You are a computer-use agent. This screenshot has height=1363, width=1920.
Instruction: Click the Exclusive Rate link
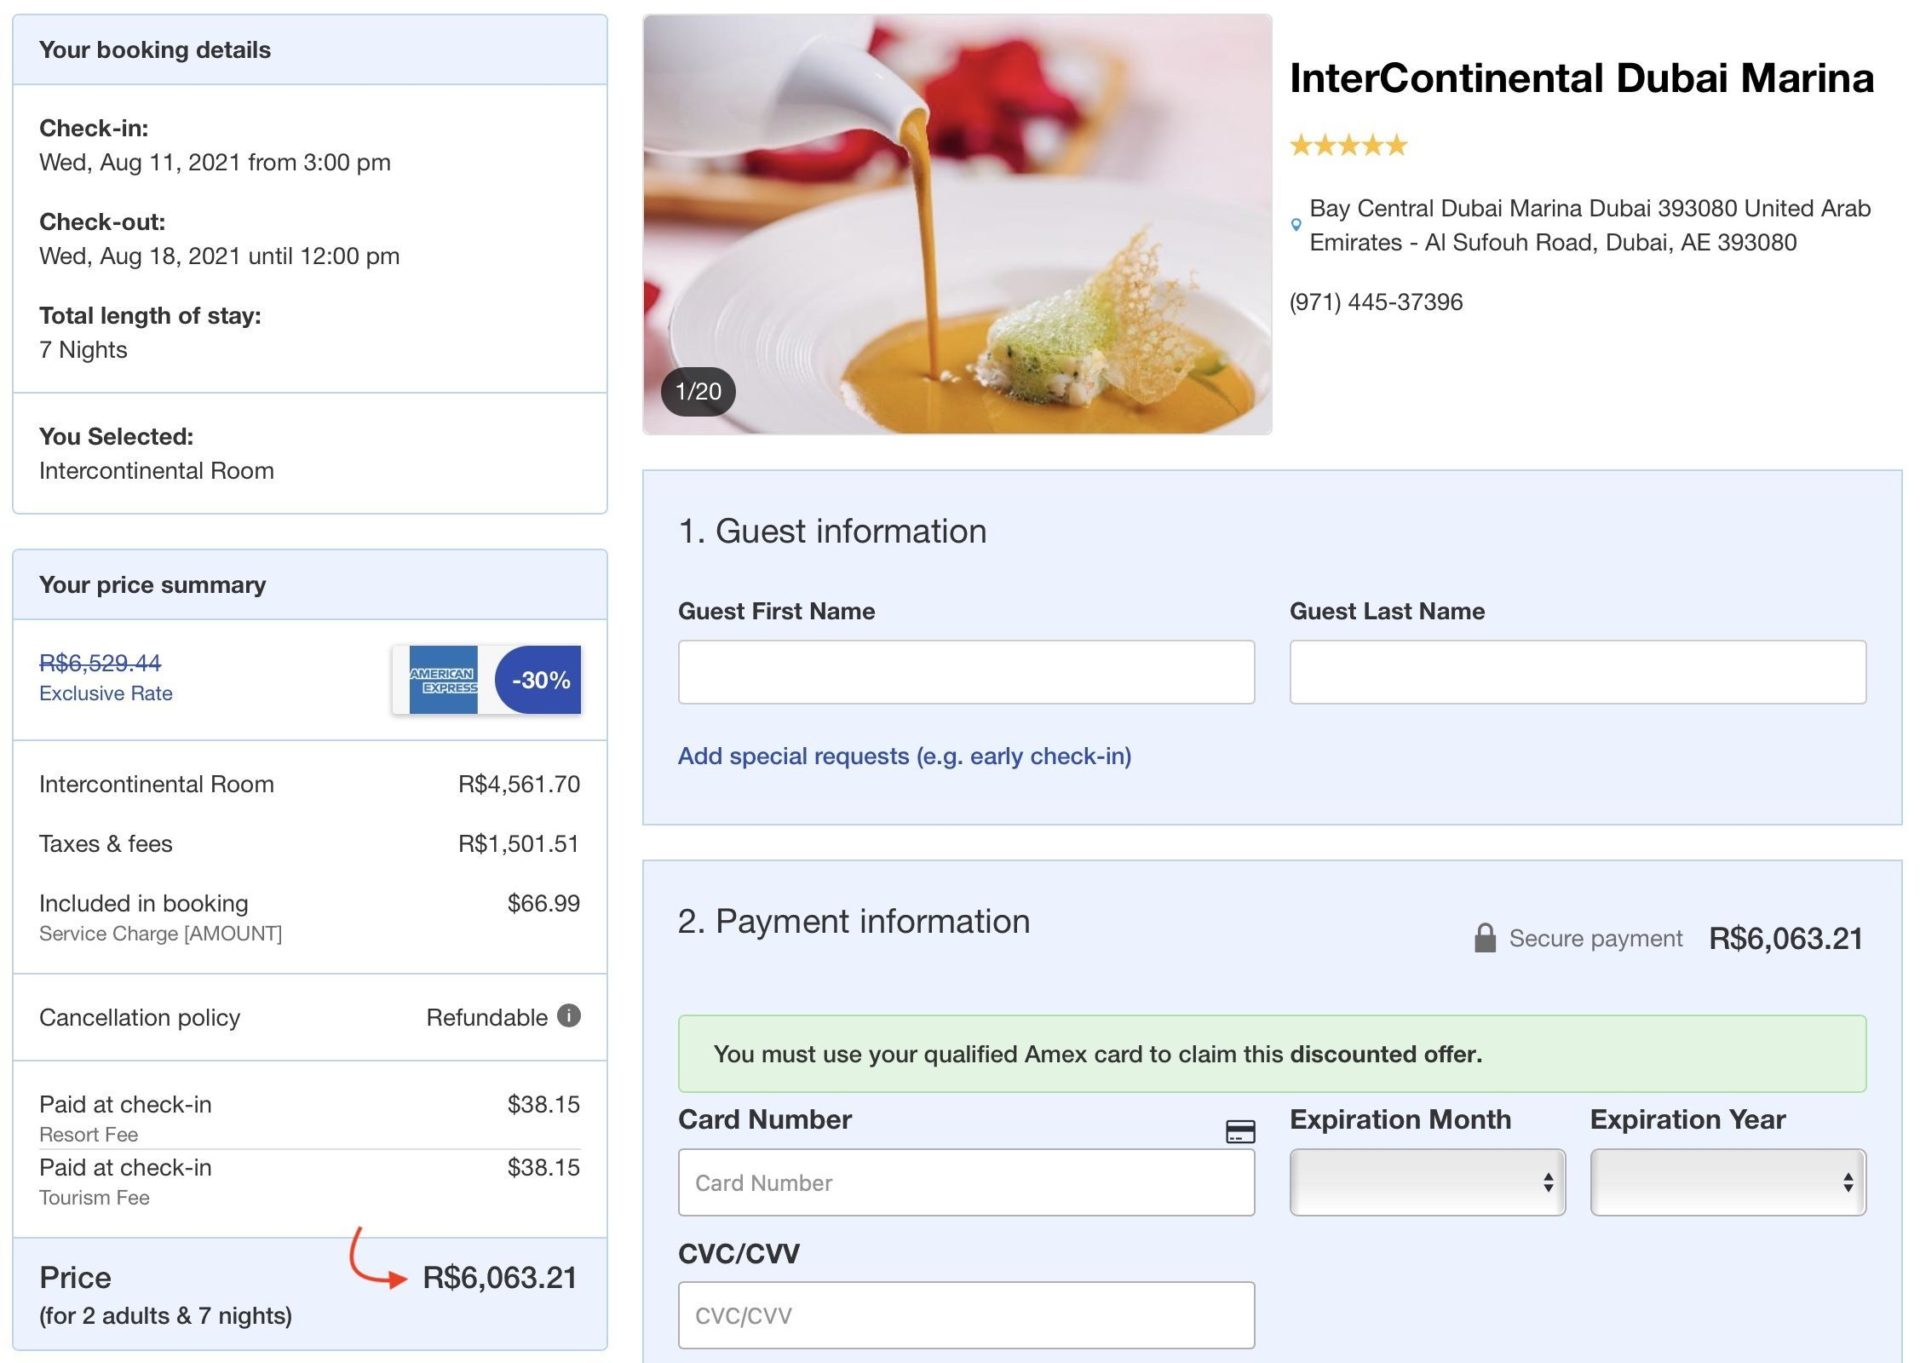[106, 693]
